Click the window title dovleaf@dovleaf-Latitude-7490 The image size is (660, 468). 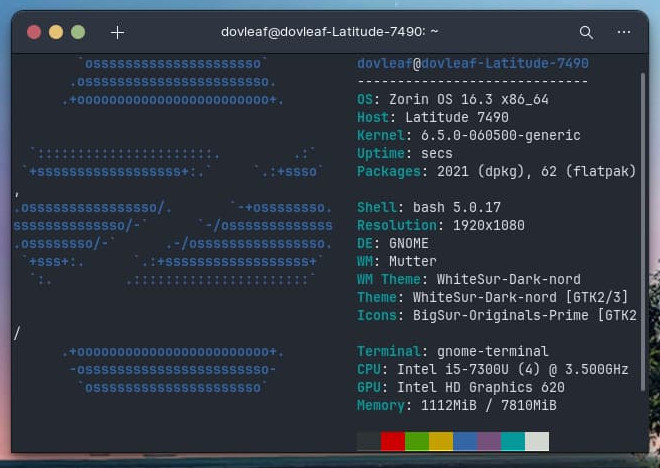coord(330,32)
